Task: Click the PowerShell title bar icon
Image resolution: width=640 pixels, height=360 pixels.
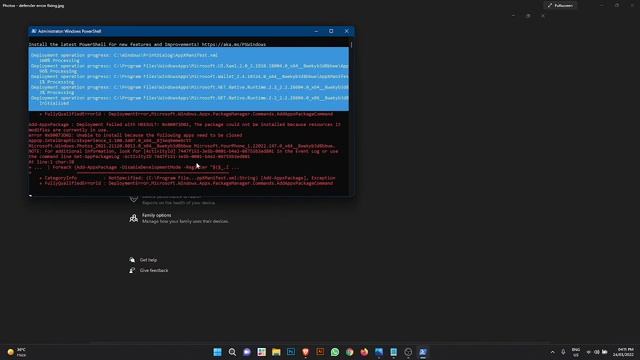Action: point(34,31)
